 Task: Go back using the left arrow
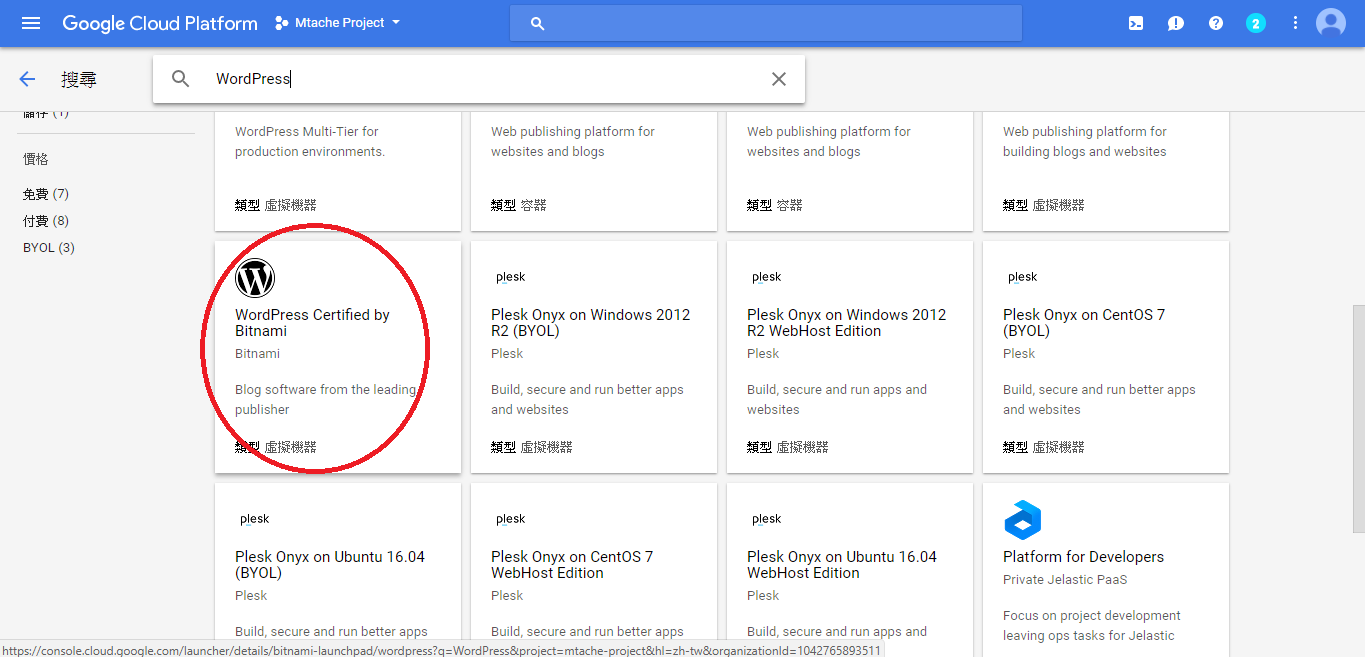pos(27,79)
